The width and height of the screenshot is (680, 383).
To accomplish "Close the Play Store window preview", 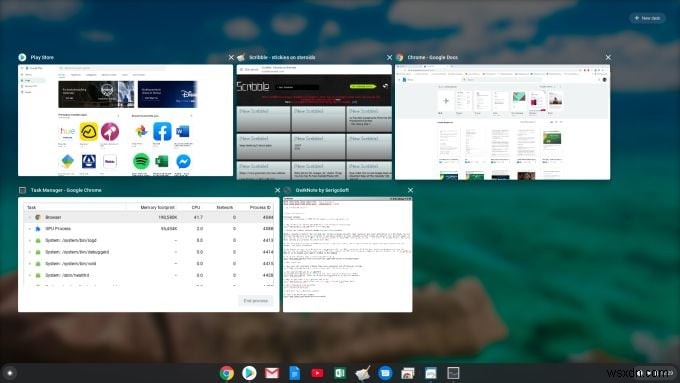I will coord(231,57).
